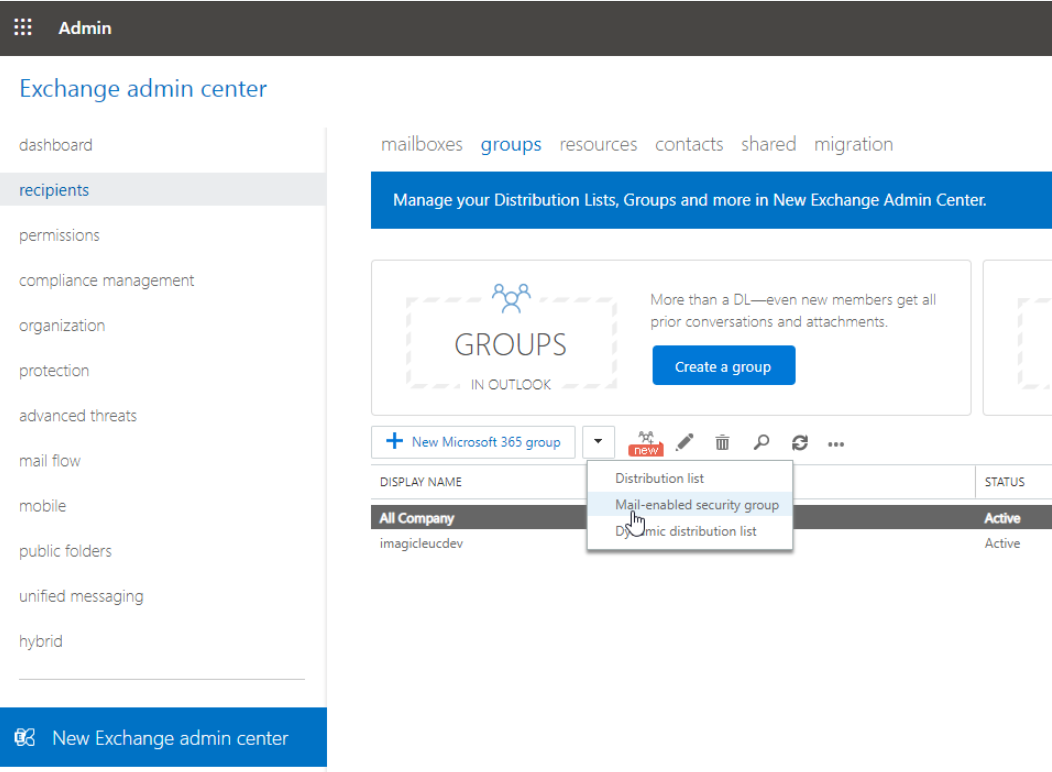
Task: Expand the new group type dropdown arrow
Action: [x=598, y=441]
